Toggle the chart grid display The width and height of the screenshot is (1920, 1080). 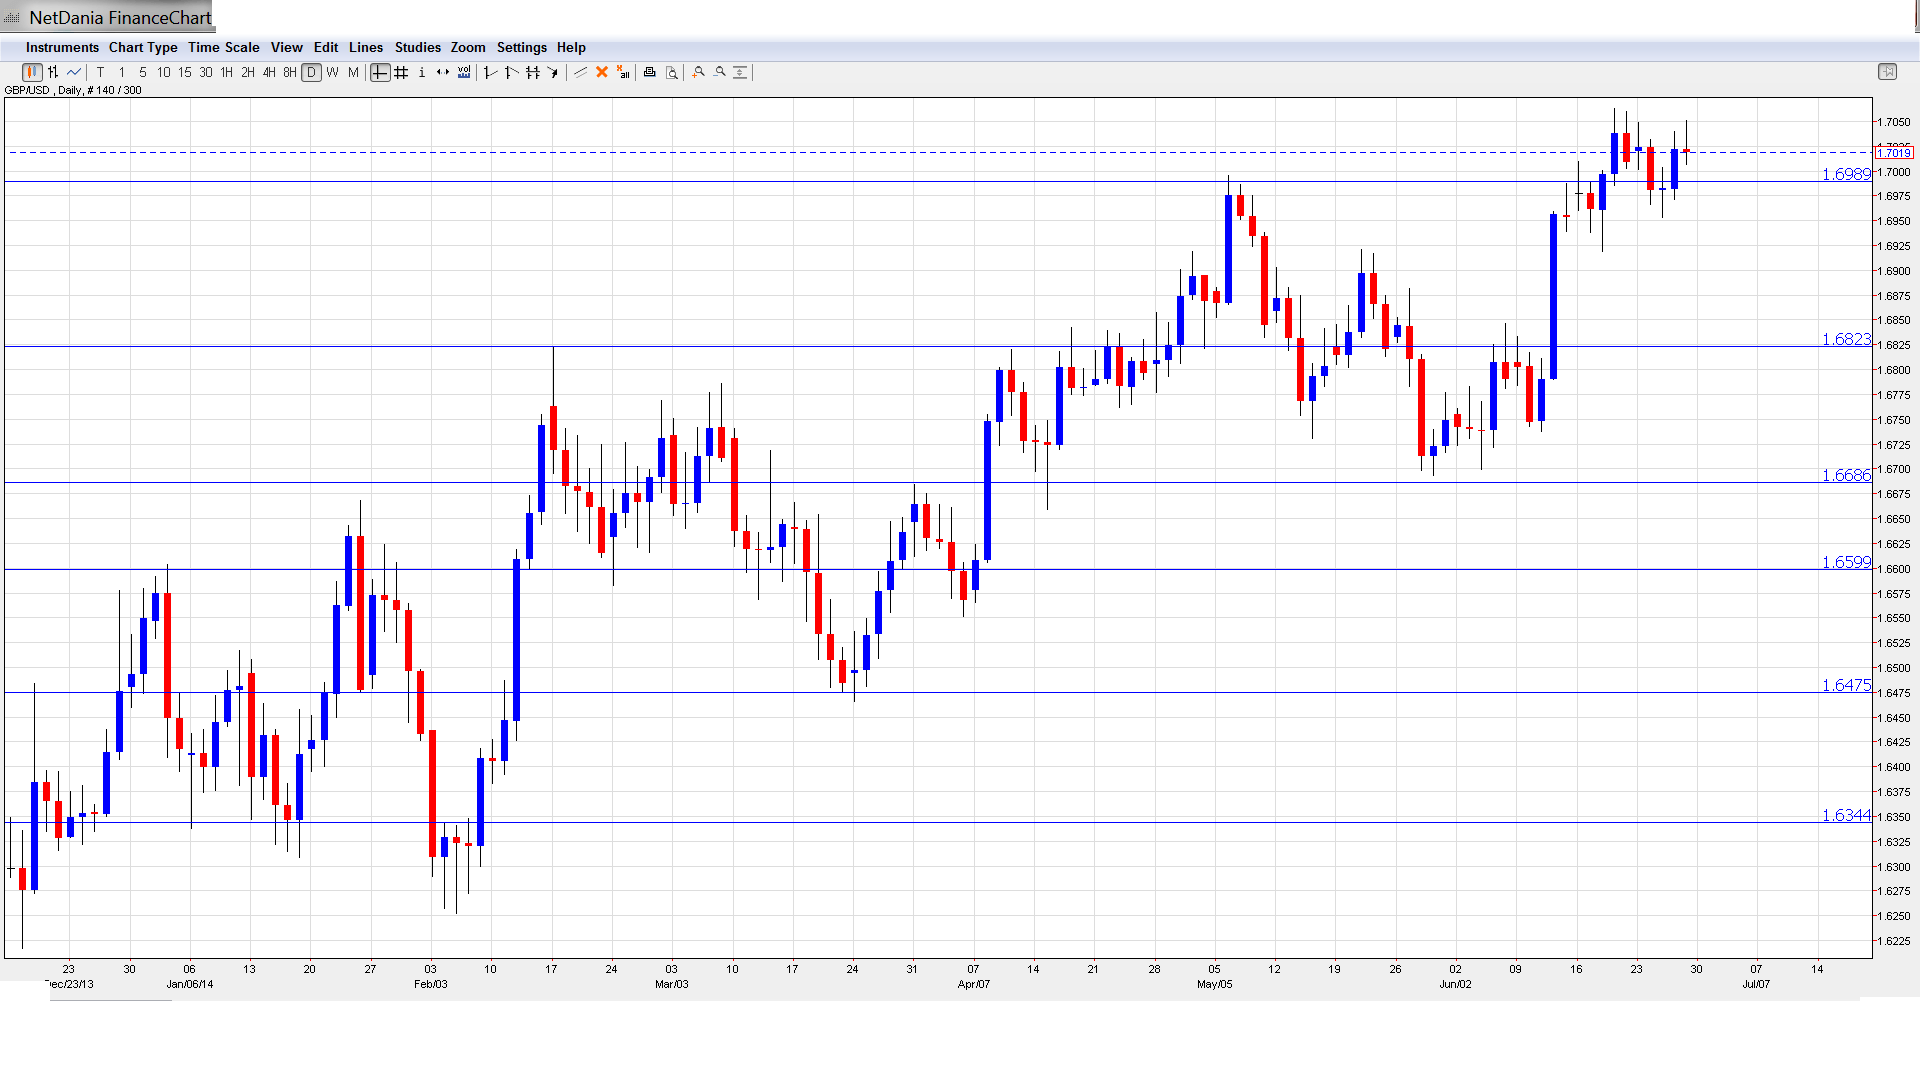(x=401, y=72)
